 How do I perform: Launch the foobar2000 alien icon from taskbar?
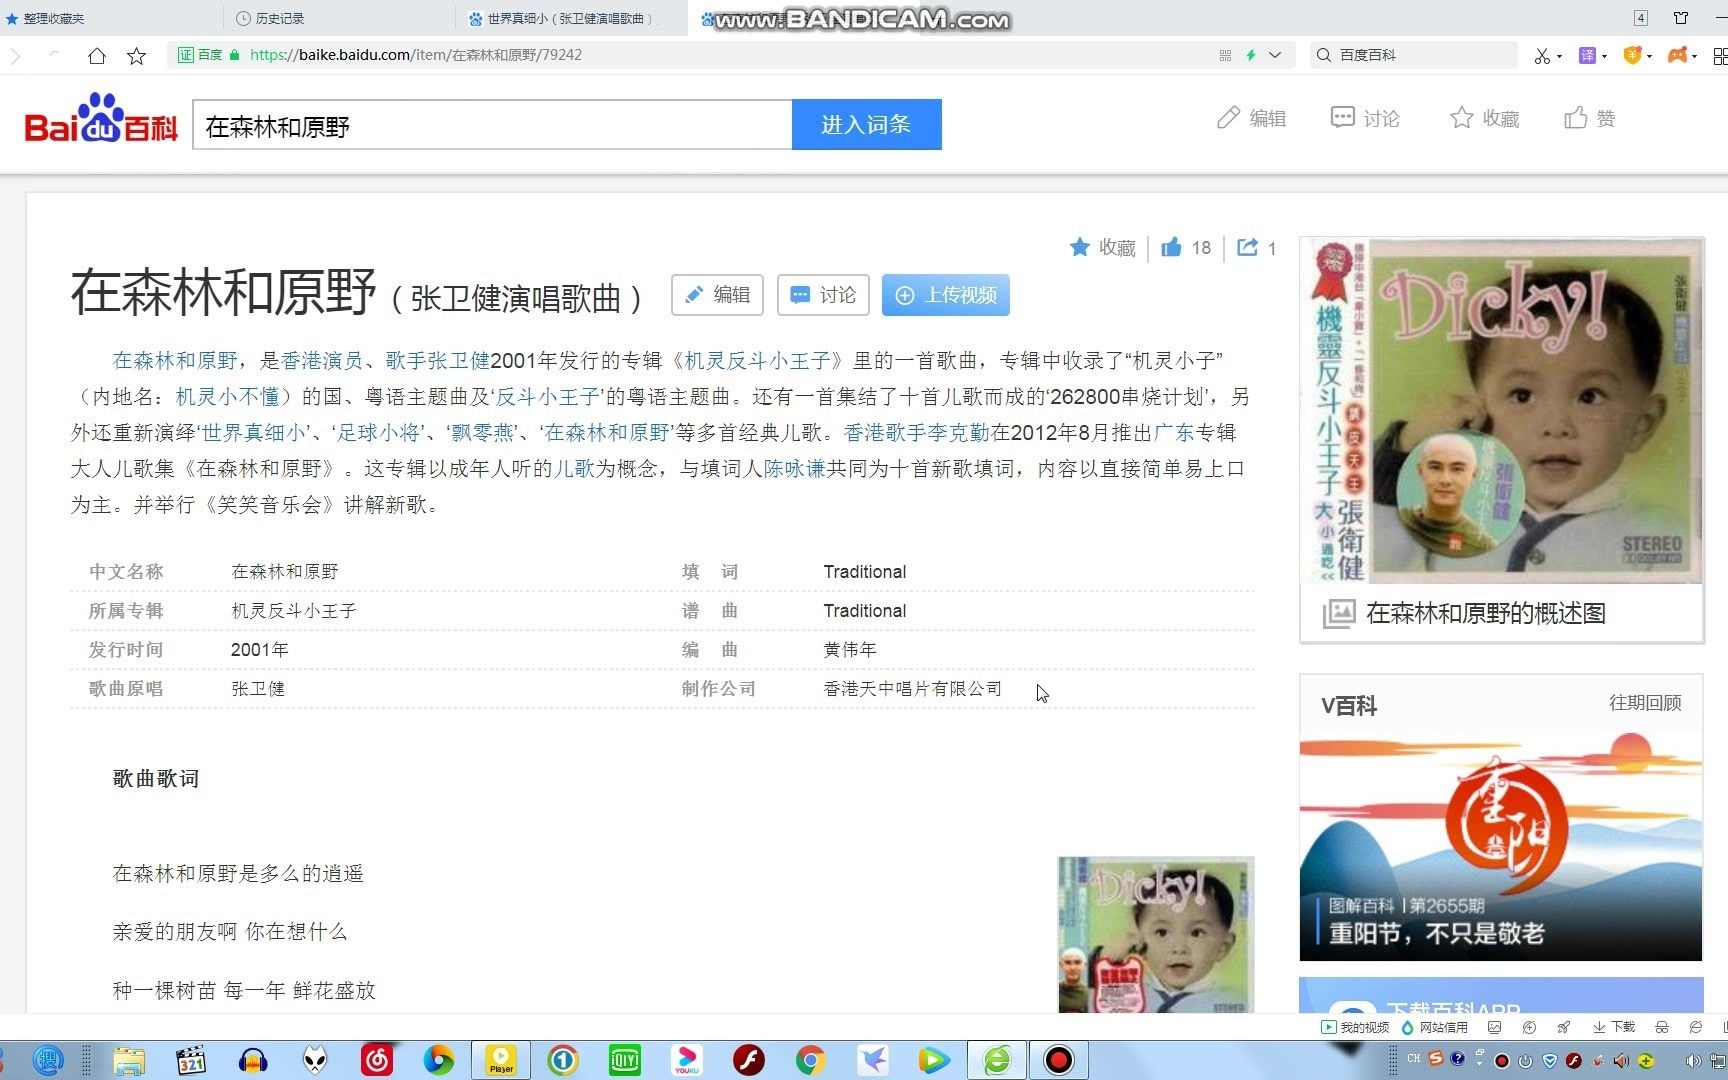[315, 1060]
